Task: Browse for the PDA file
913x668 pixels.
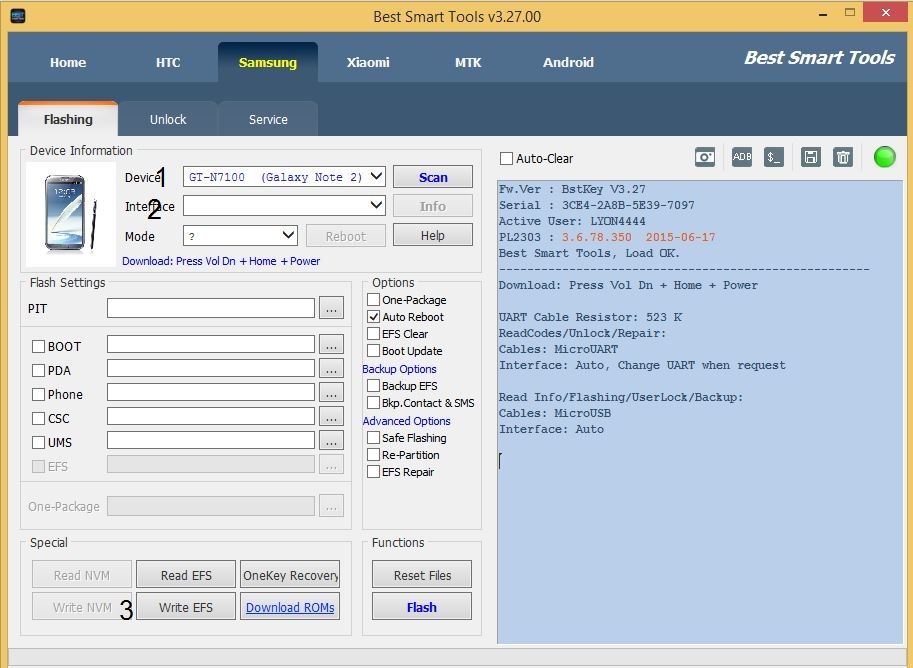Action: pos(331,369)
